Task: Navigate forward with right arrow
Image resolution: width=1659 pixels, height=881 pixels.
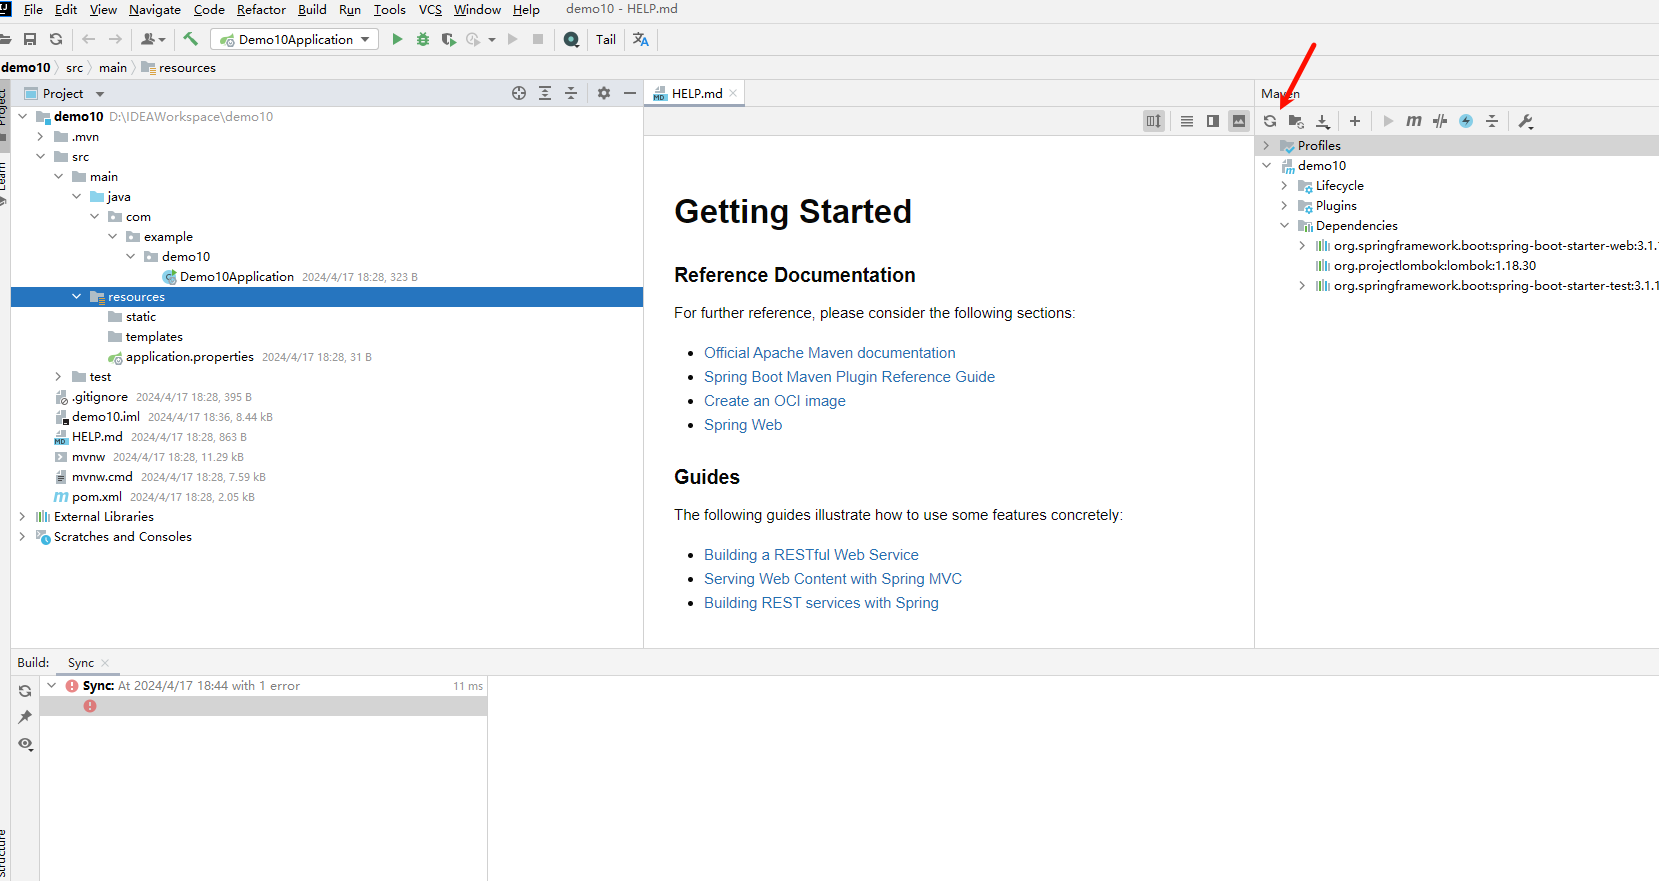Action: [x=115, y=39]
